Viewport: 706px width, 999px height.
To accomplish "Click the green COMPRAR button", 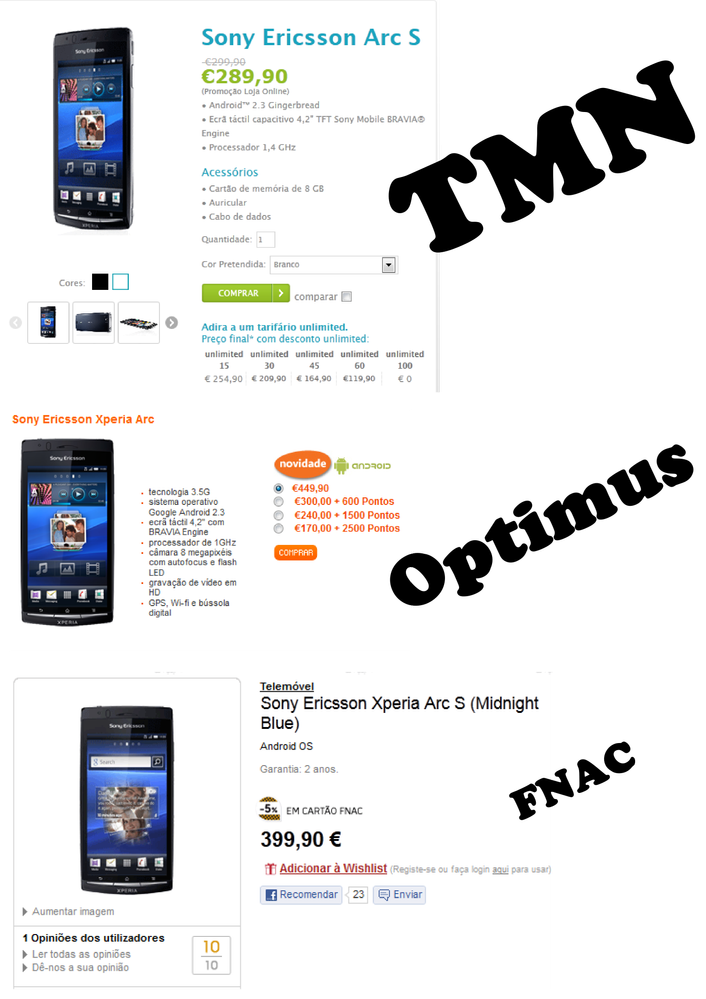I will click(x=246, y=293).
